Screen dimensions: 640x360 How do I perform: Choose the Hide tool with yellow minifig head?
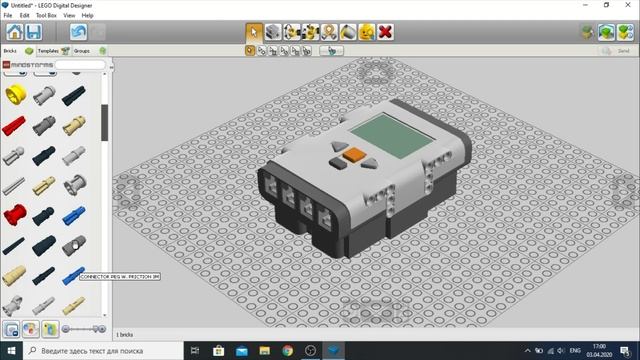[367, 32]
